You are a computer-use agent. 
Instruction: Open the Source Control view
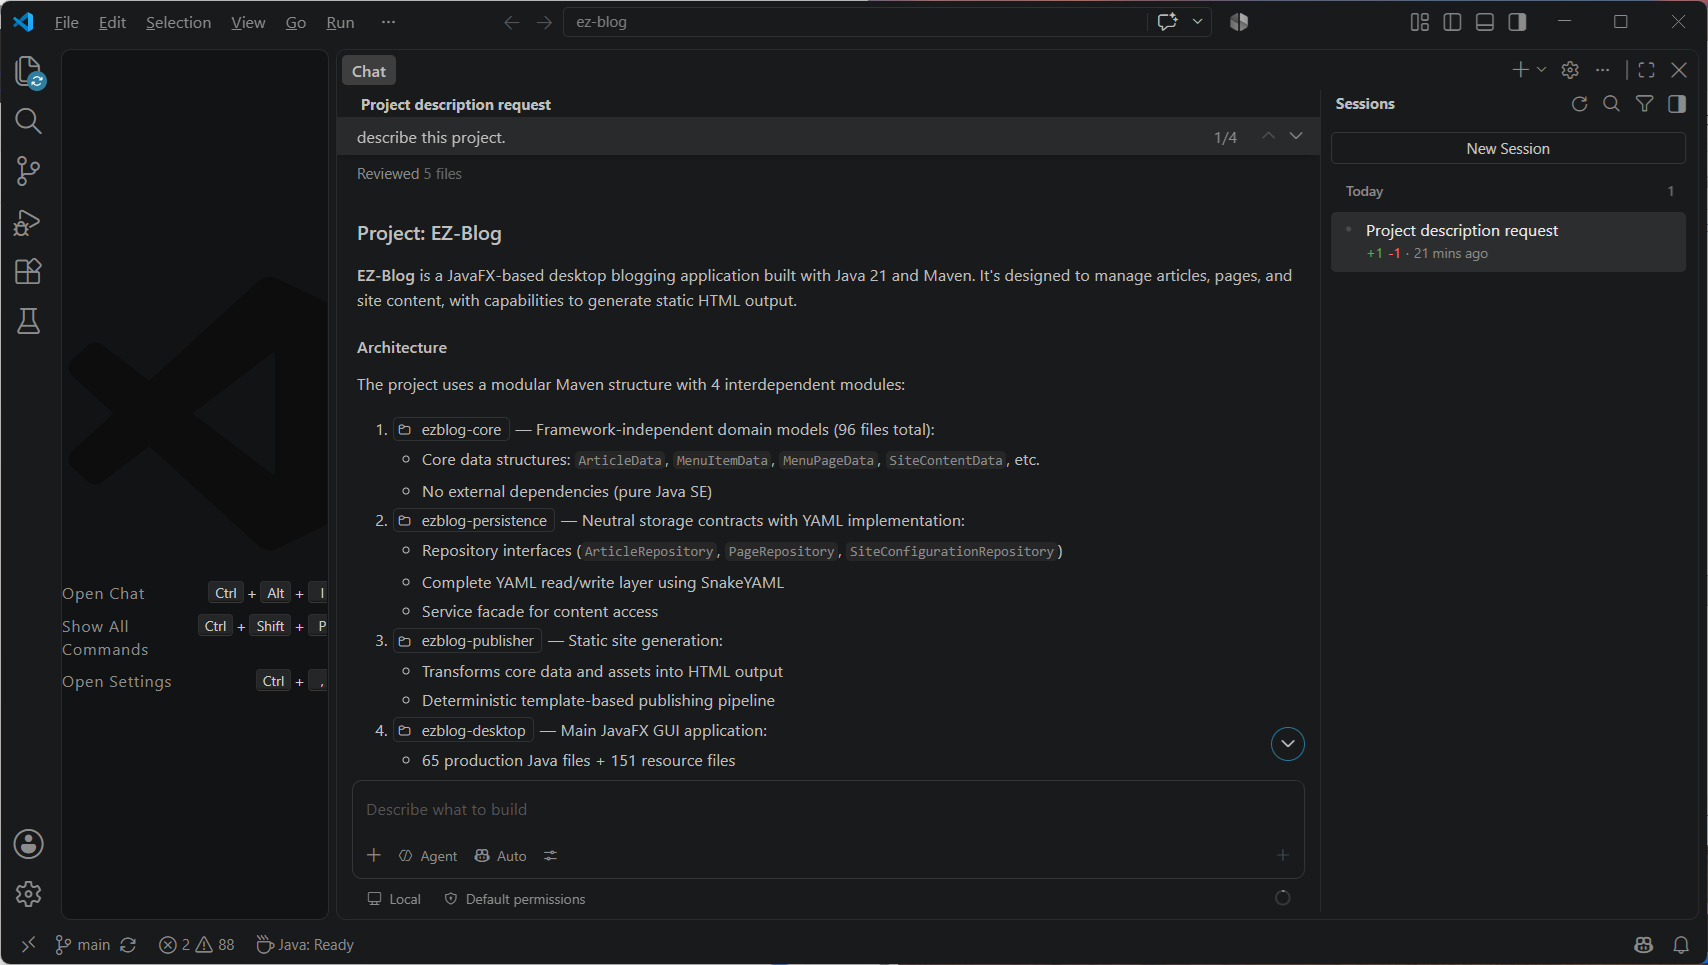(x=29, y=172)
